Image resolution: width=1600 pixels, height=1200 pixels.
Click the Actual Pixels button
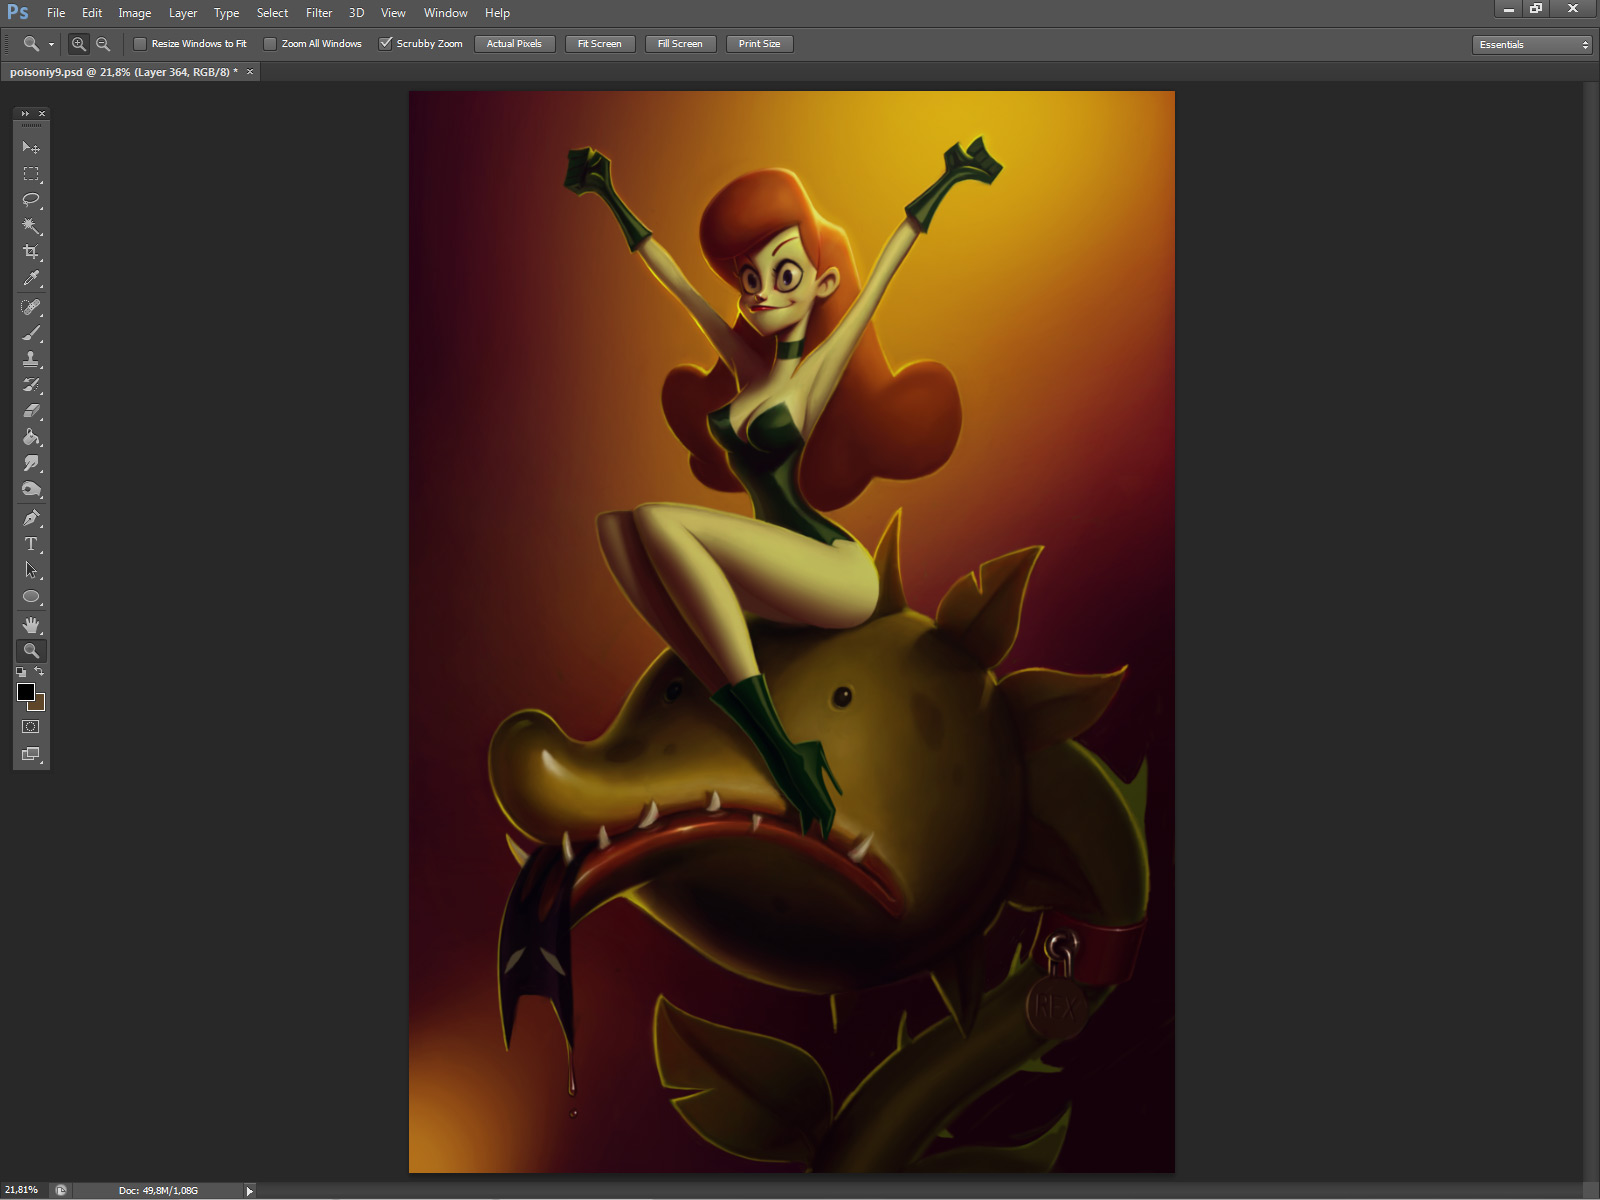coord(514,44)
